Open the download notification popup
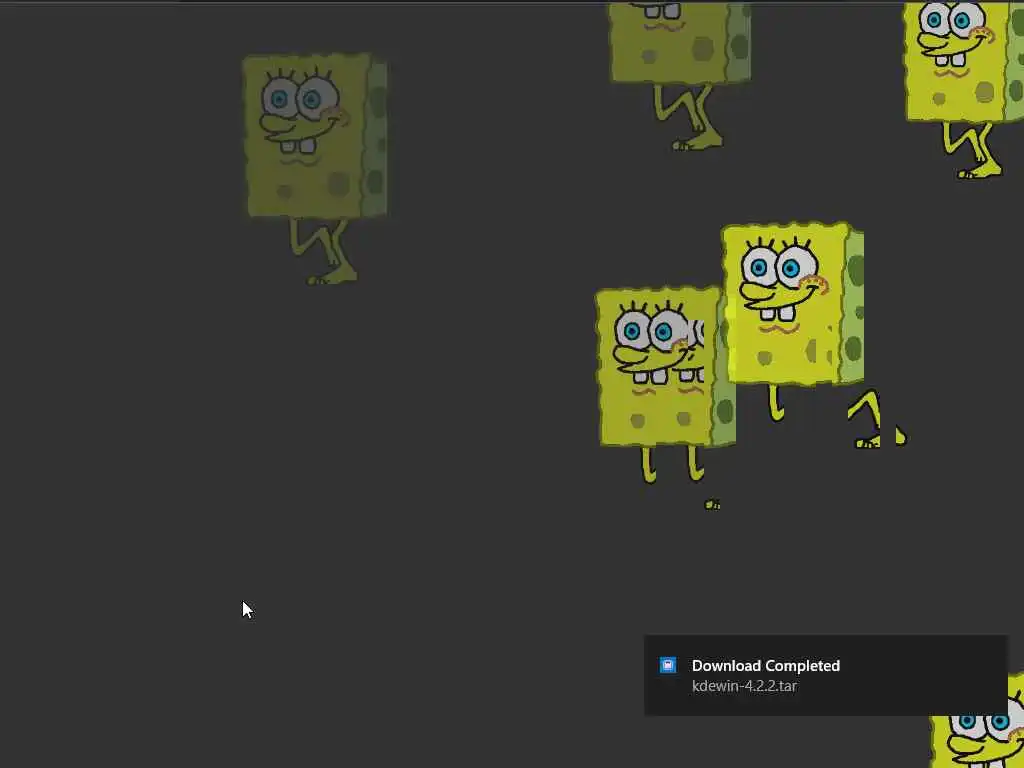The width and height of the screenshot is (1024, 768). point(825,675)
